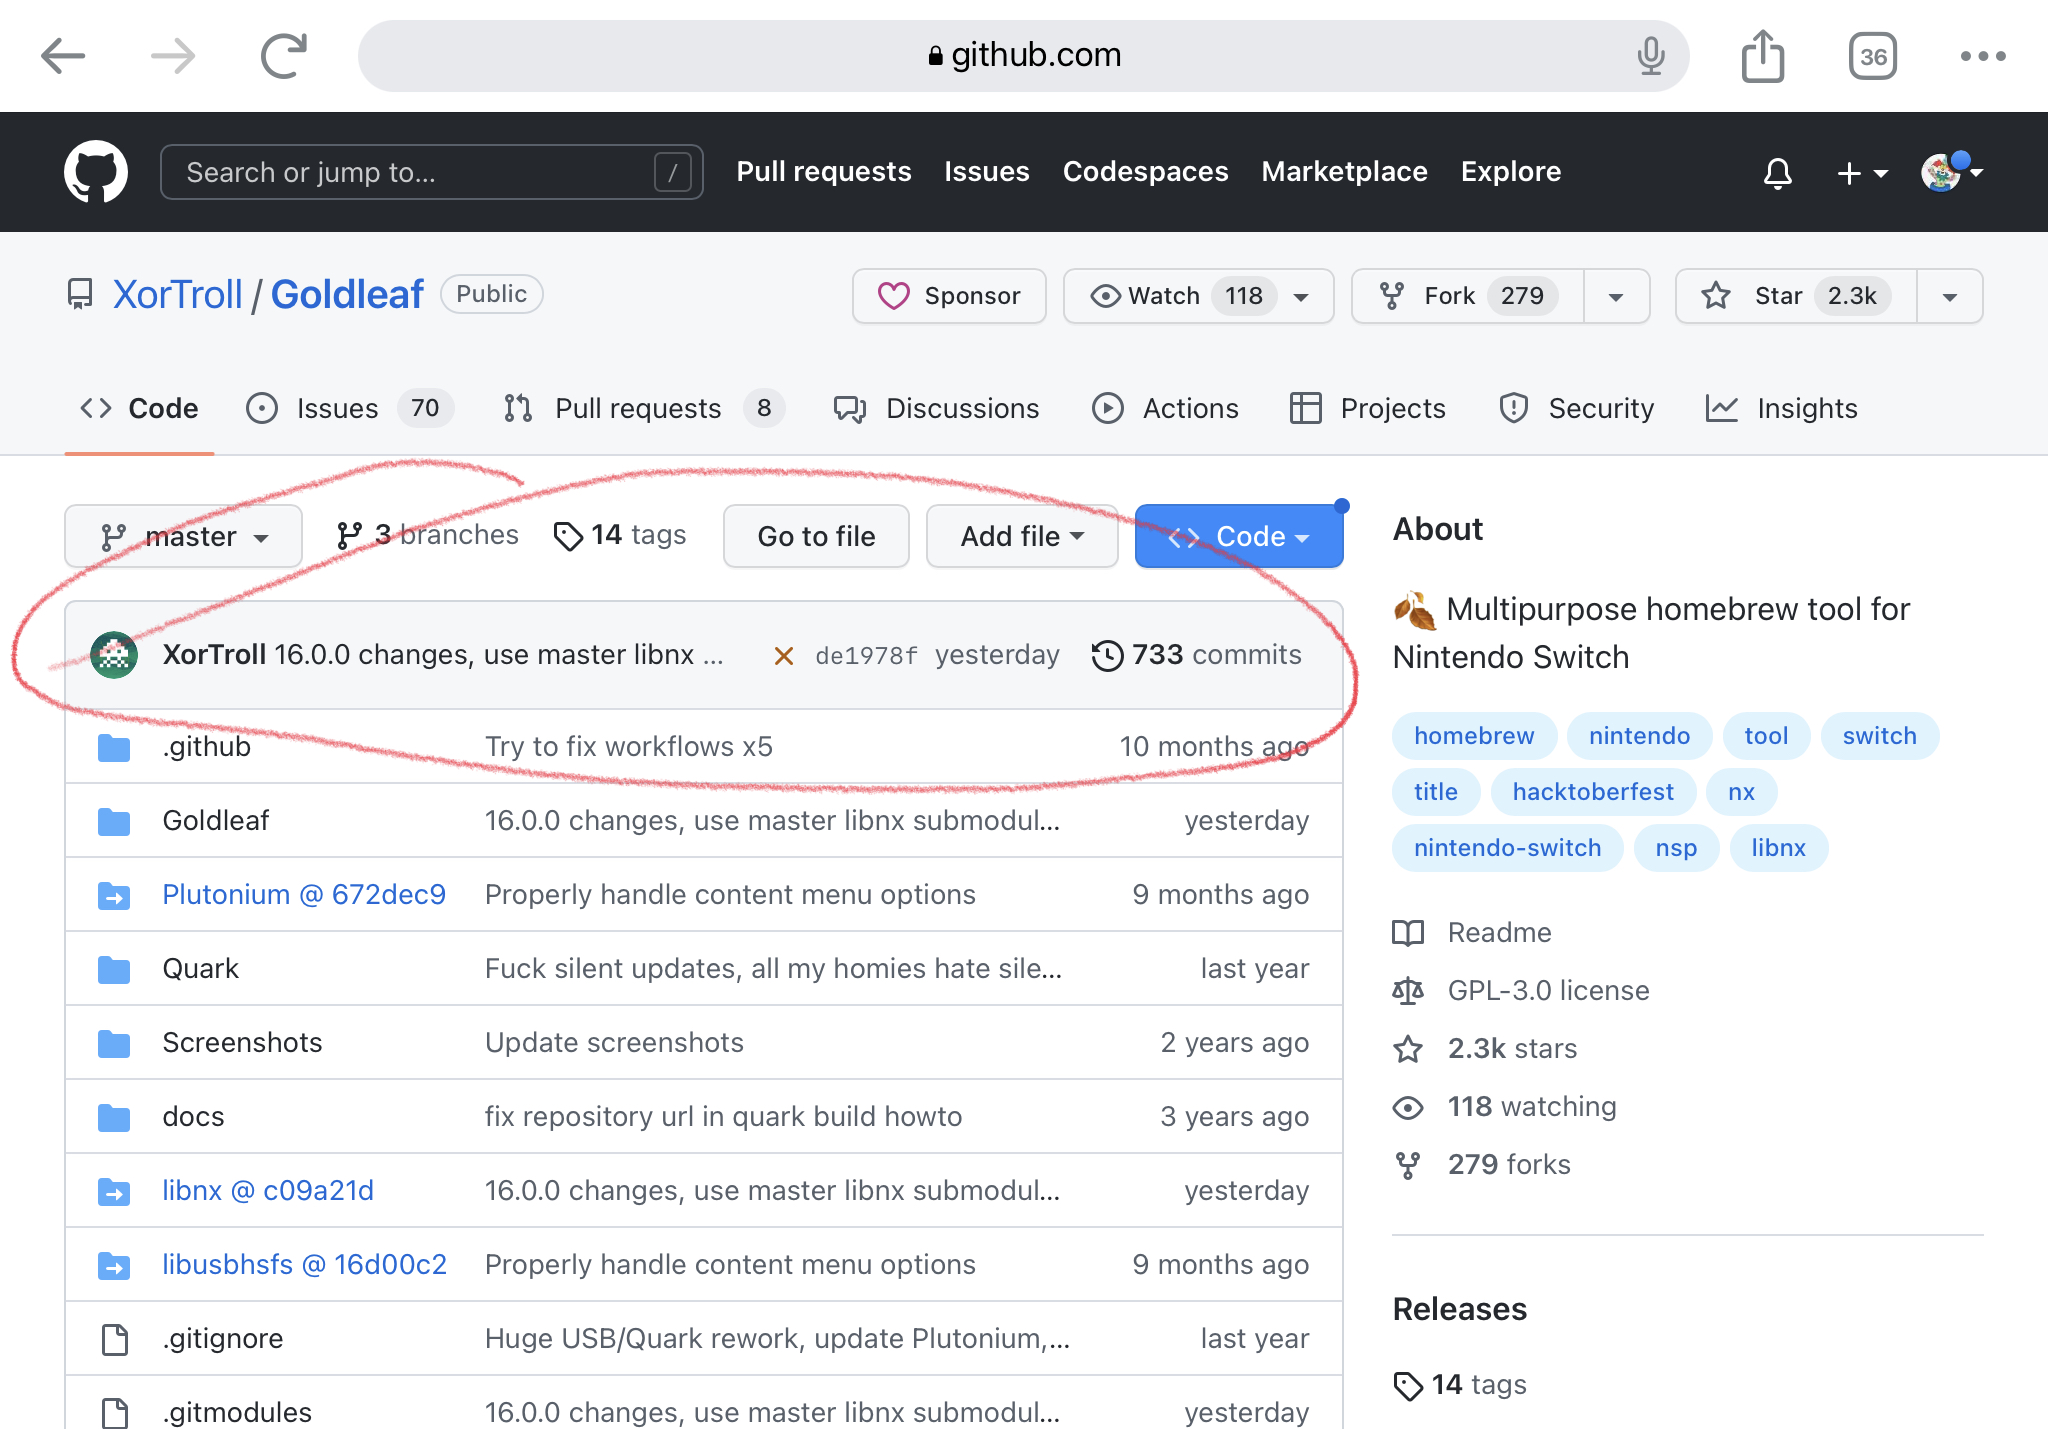Switch to the Security tab
2048x1429 pixels.
1576,408
